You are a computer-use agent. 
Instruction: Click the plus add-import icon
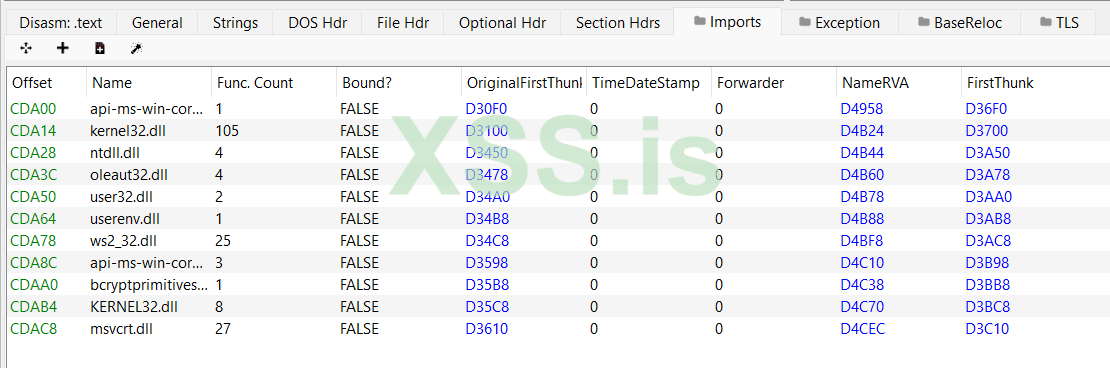pos(63,48)
